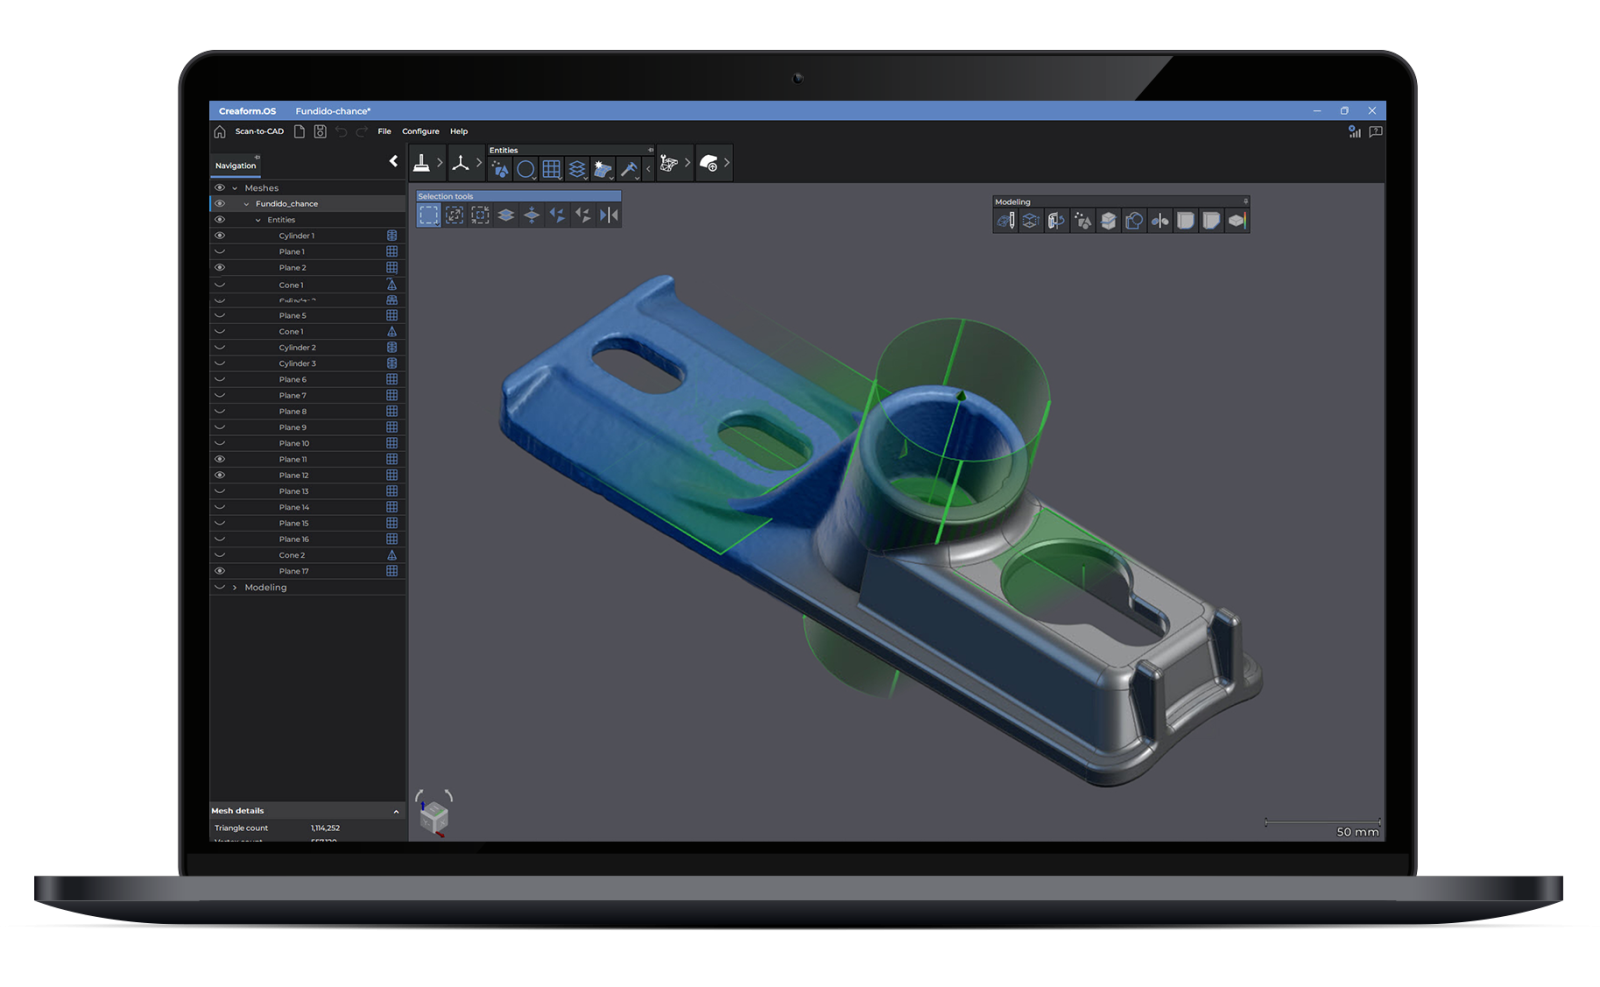Click the clean mesh brush tool

point(422,163)
